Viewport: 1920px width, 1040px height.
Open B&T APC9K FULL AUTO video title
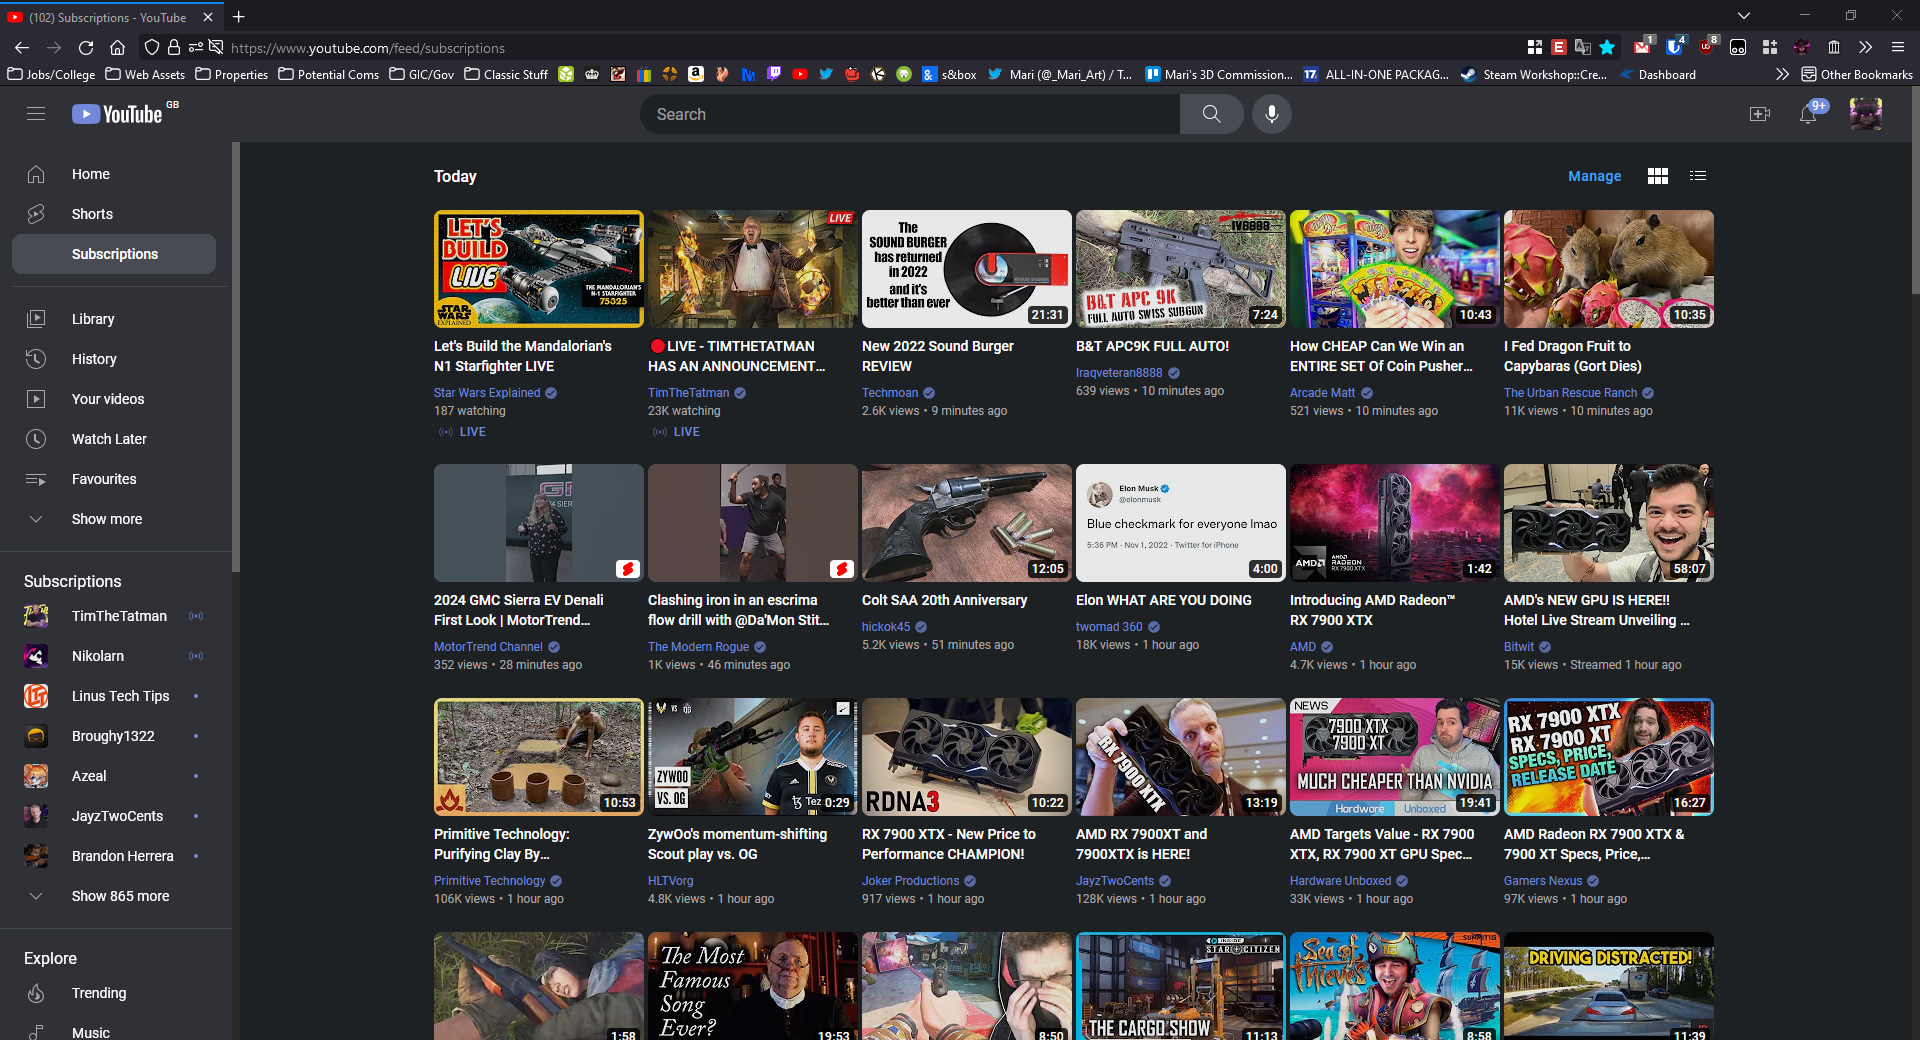pos(1152,346)
